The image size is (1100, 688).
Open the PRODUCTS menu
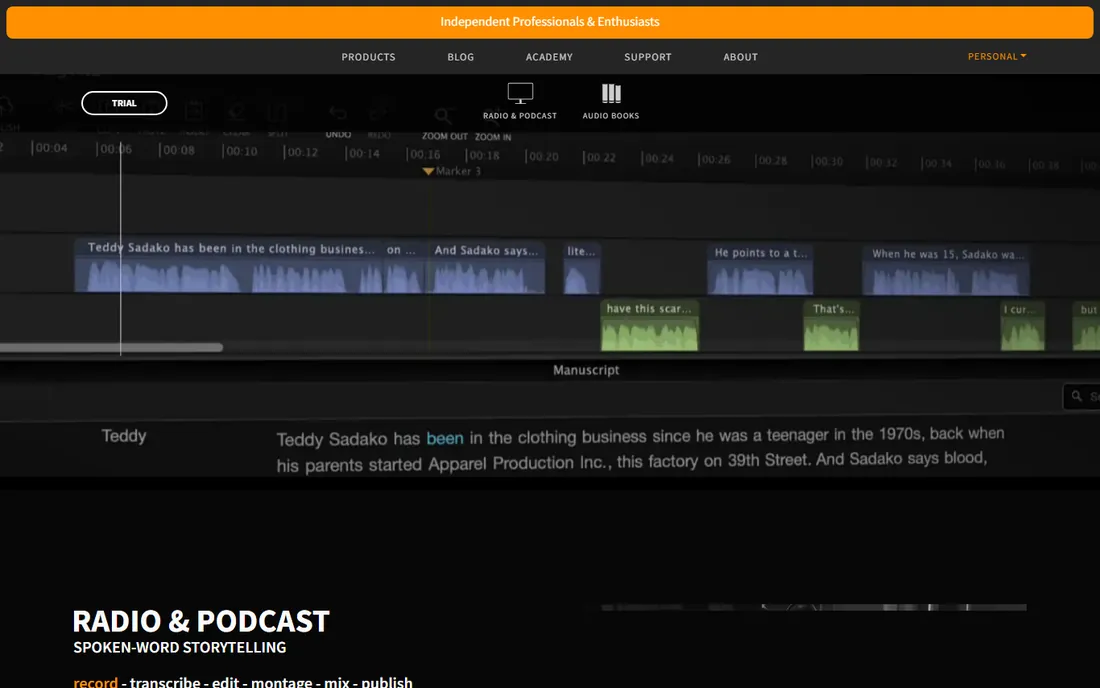368,57
